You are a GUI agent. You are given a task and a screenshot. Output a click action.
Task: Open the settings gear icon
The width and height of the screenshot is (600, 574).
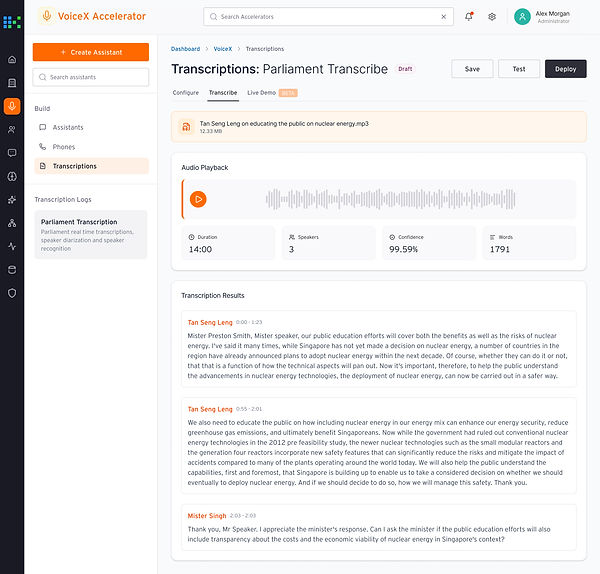tap(492, 16)
